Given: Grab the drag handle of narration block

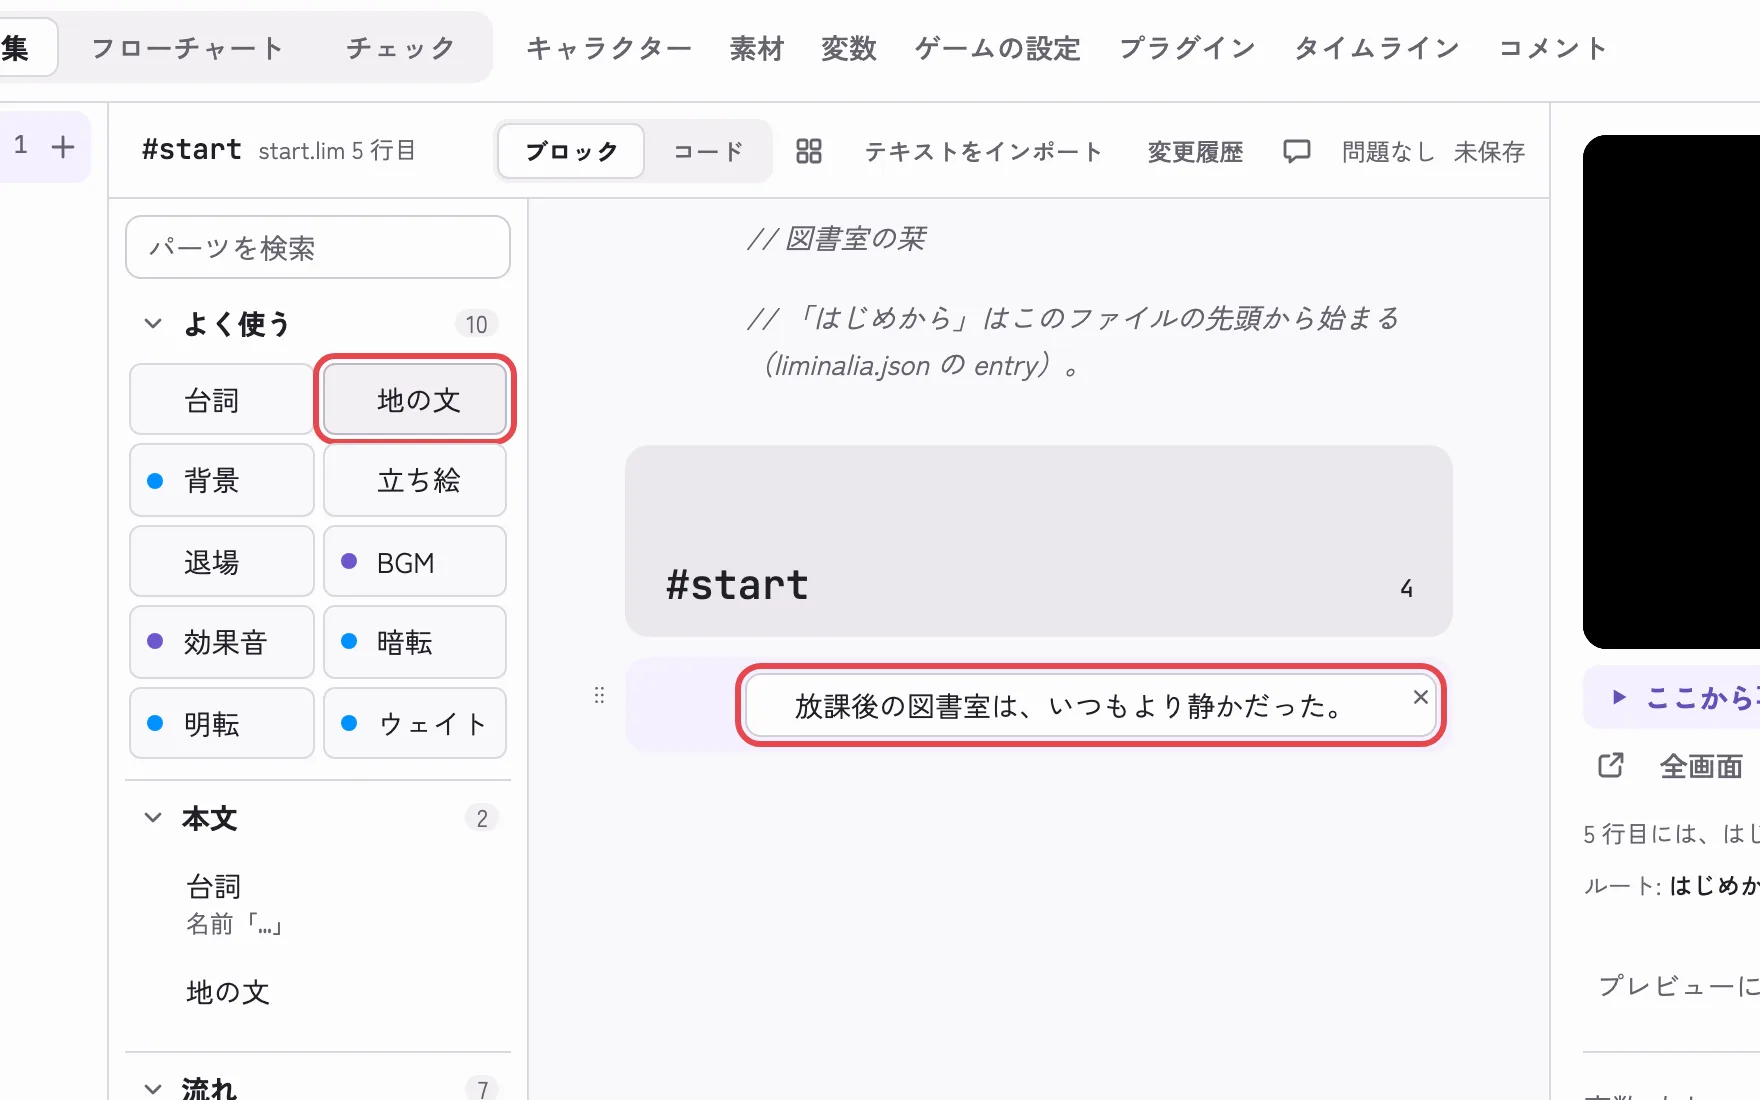Looking at the screenshot, I should point(599,695).
